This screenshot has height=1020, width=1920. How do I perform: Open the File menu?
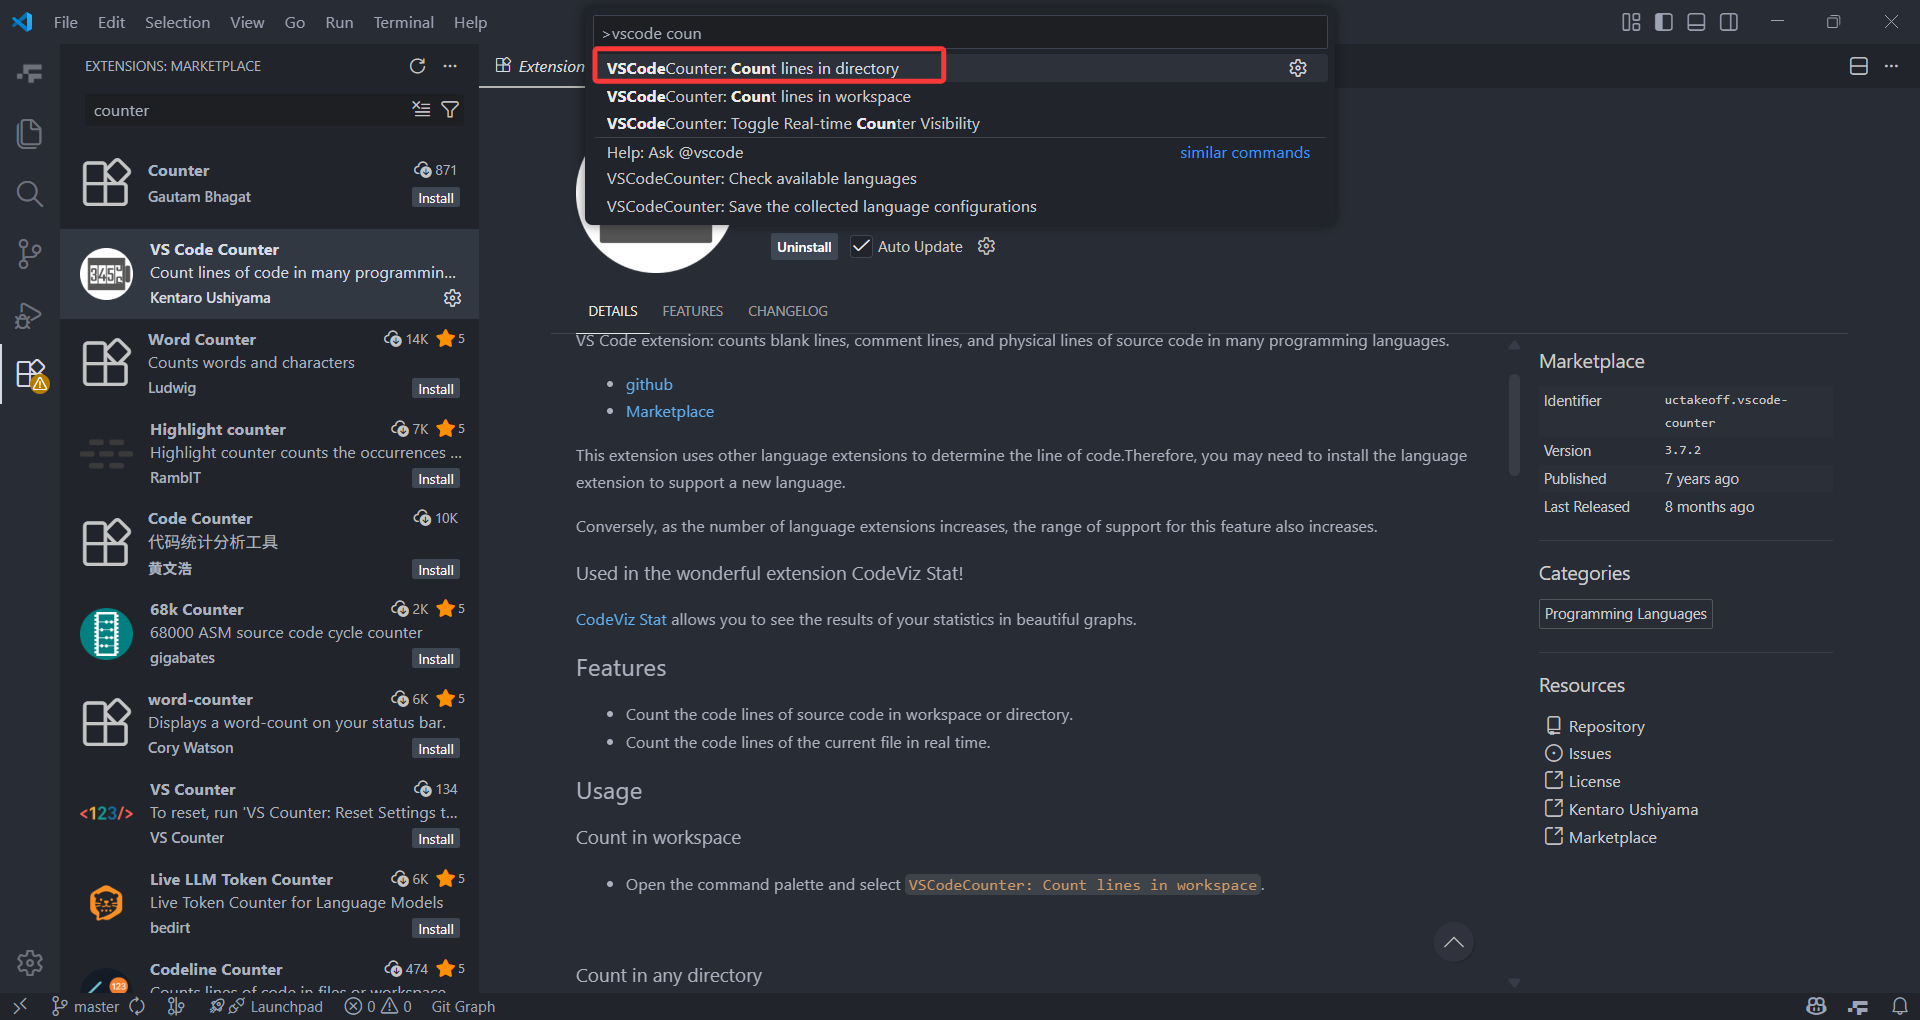66,22
